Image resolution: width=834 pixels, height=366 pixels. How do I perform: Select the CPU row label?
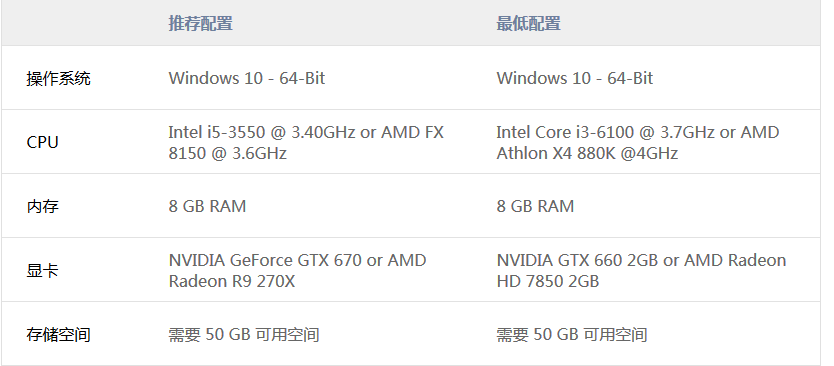pos(43,143)
